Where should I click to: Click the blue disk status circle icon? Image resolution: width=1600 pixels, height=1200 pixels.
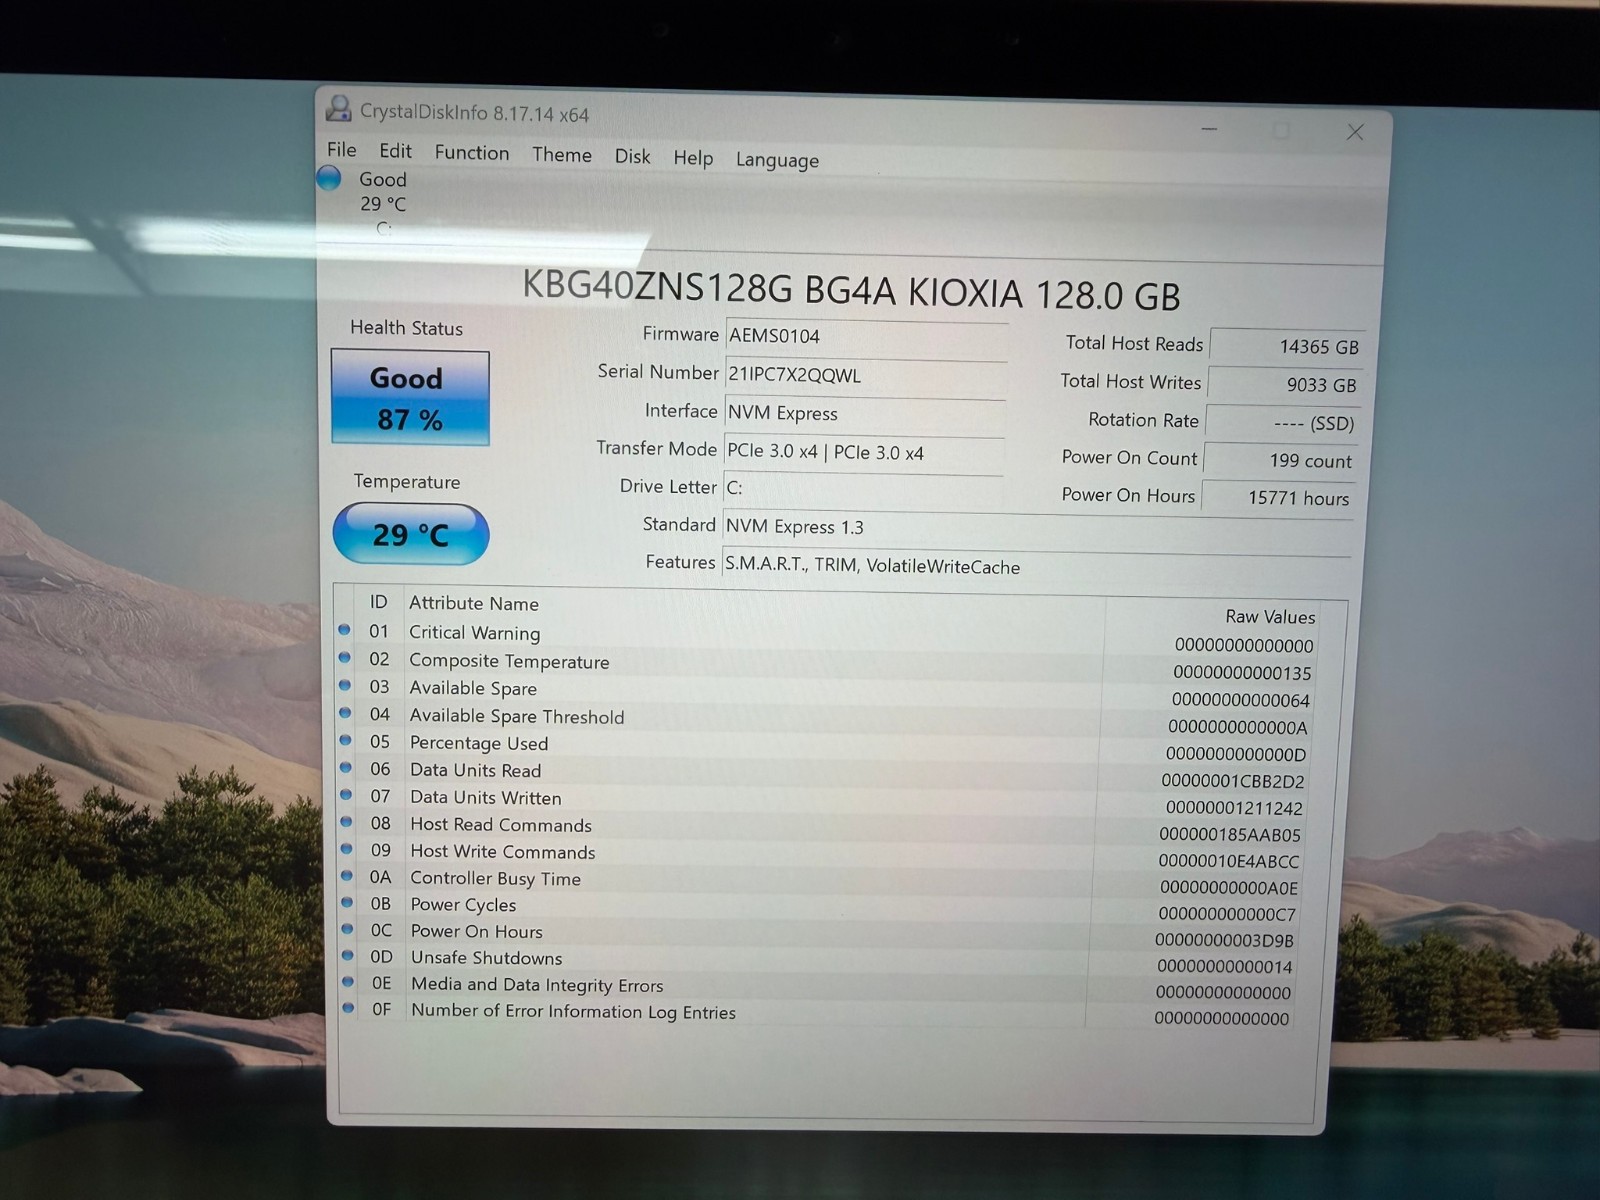click(x=329, y=179)
